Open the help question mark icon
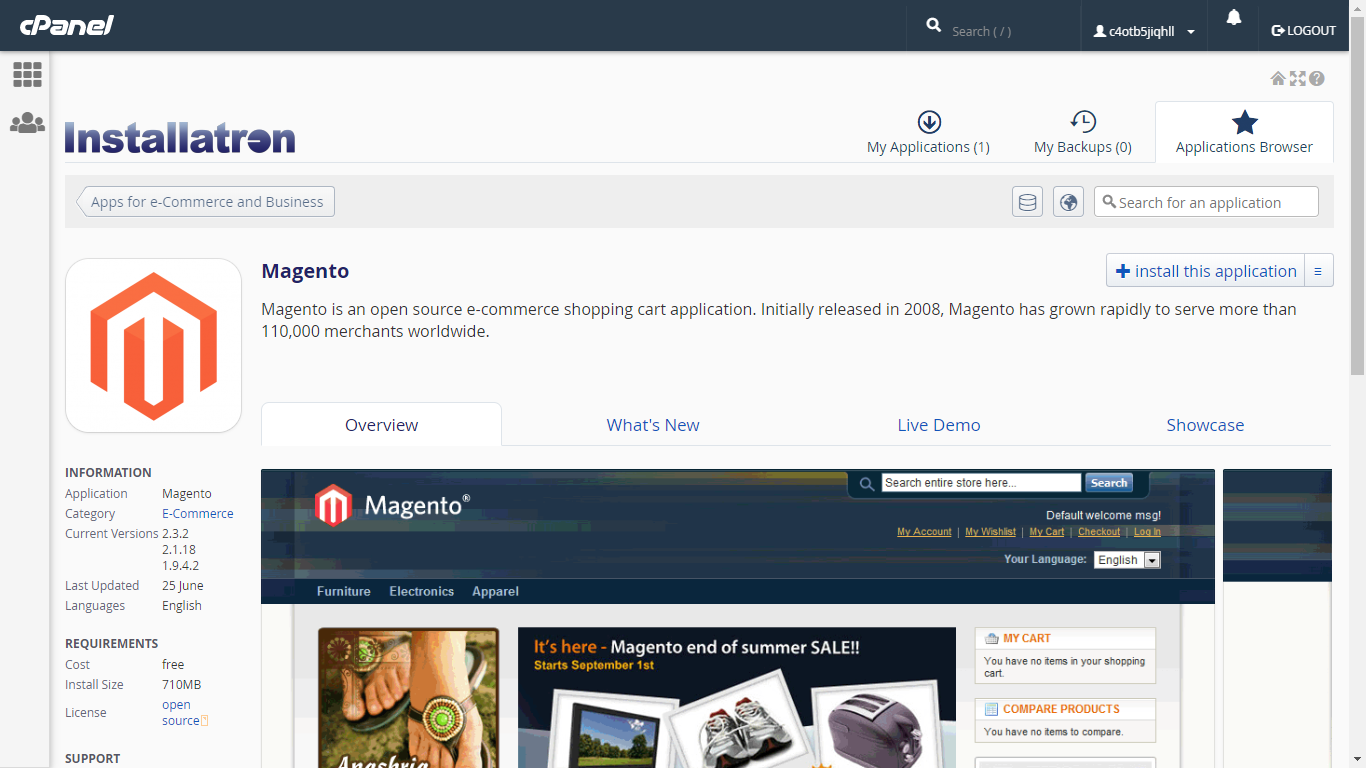Image resolution: width=1366 pixels, height=768 pixels. point(1317,78)
